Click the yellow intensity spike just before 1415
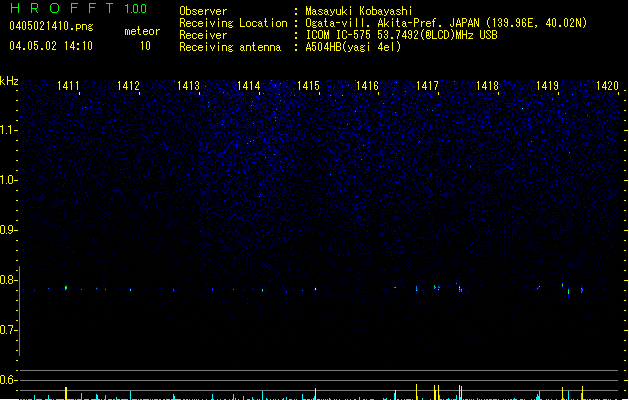Image resolution: width=629 pixels, height=400 pixels. tap(316, 394)
